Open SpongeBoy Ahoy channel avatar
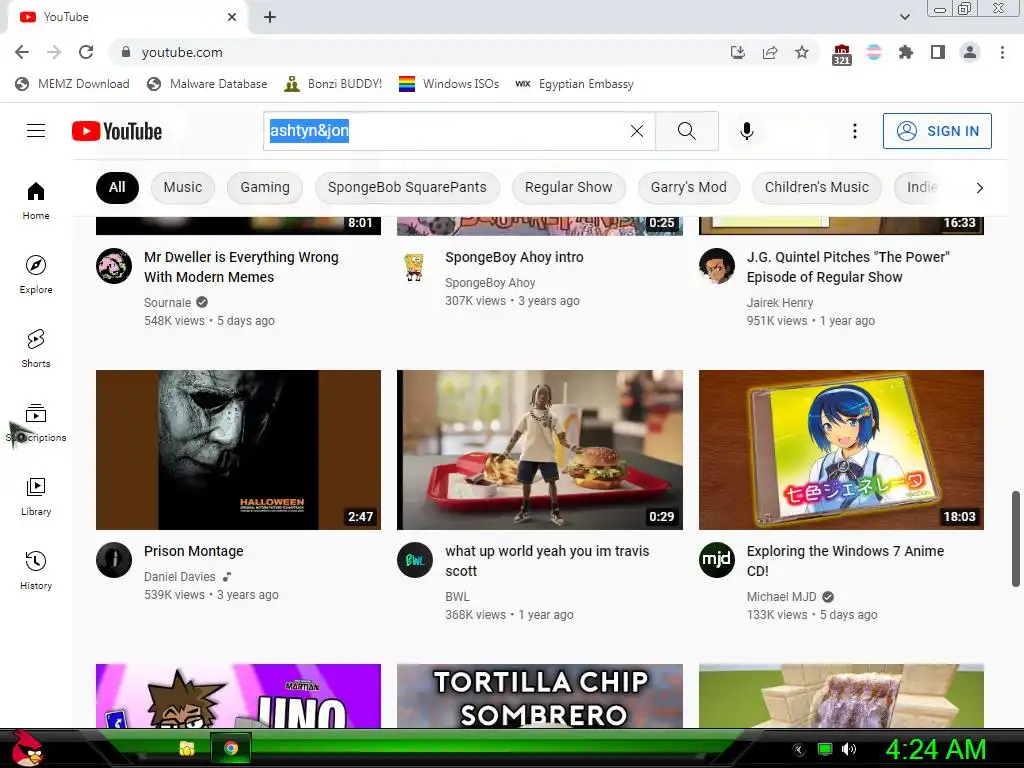The width and height of the screenshot is (1024, 768). pos(415,266)
